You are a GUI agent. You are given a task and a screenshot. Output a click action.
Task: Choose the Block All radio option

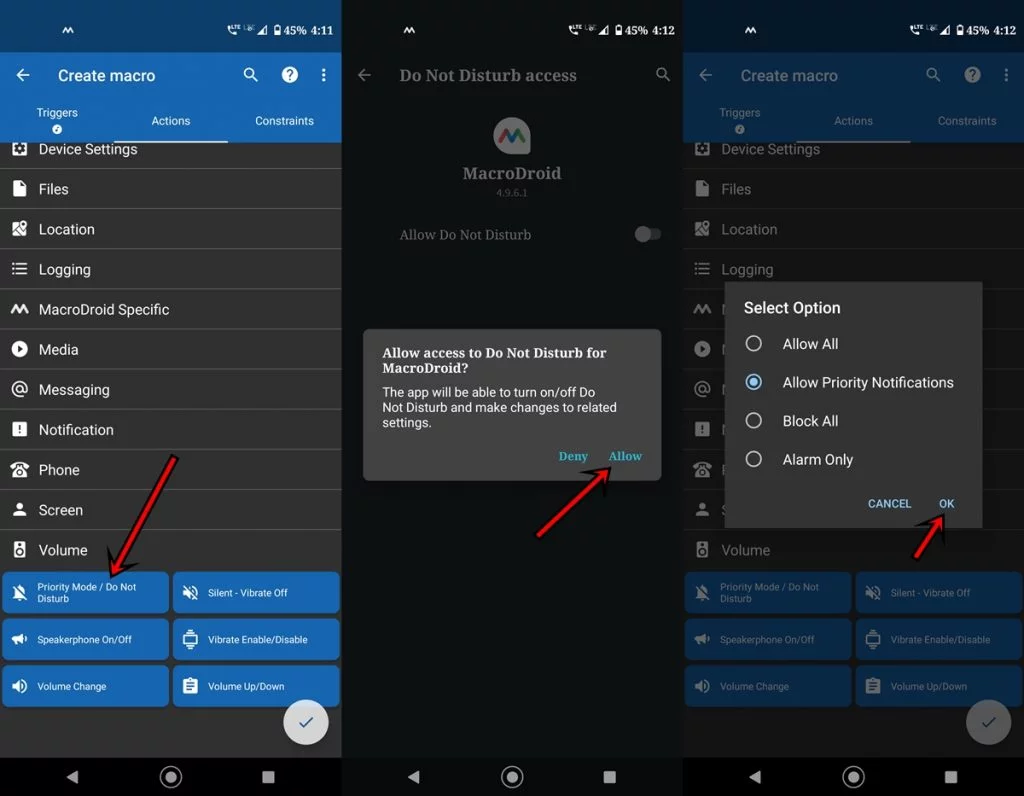tap(754, 421)
